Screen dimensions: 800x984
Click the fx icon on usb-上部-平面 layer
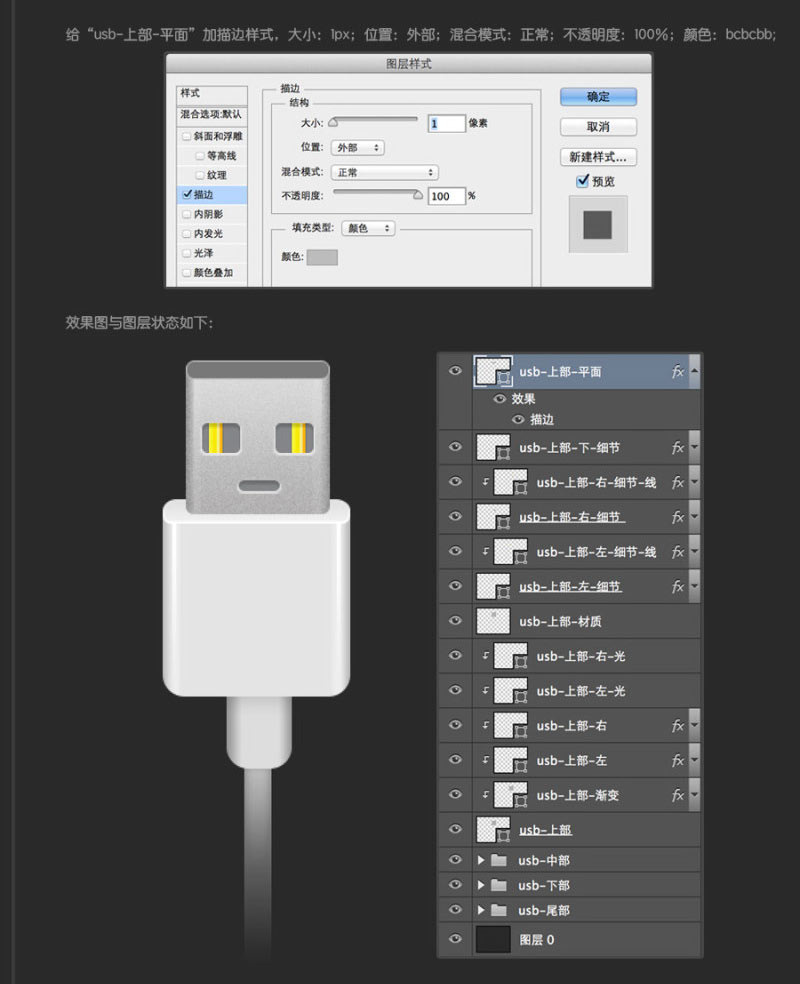pos(678,371)
